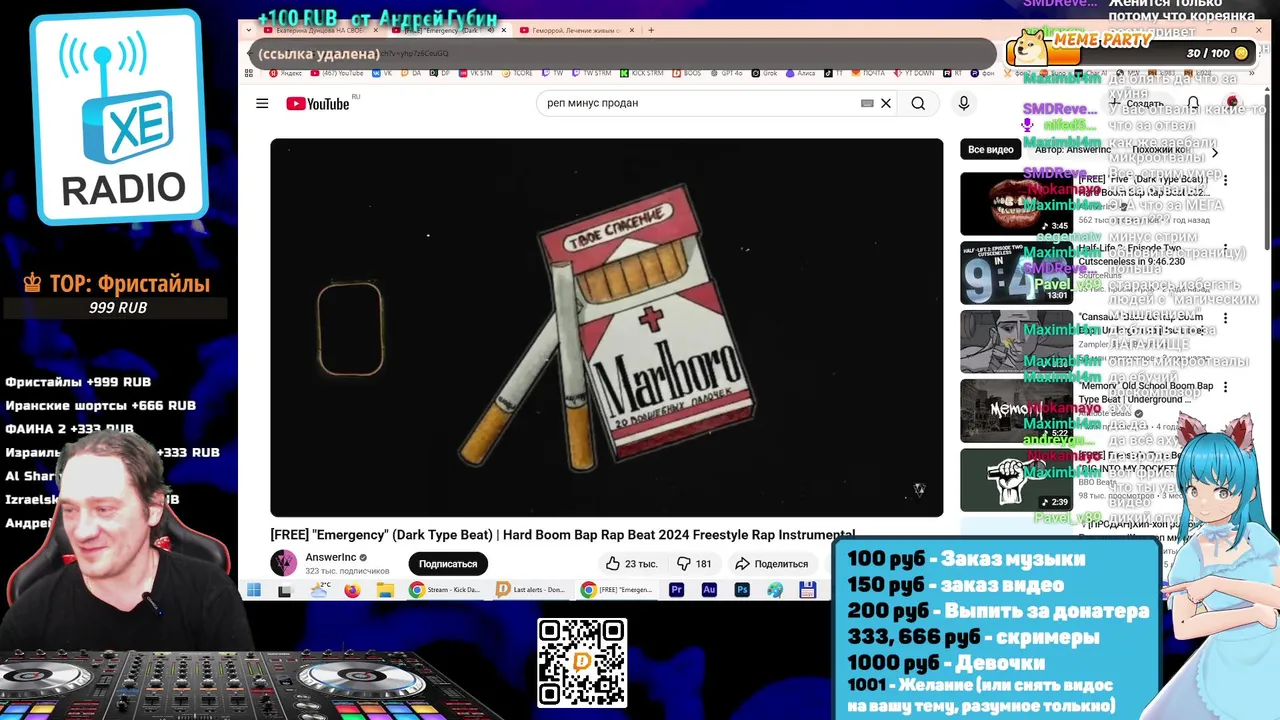Open the floppy disk app on taskbar
This screenshot has height=720, width=1280.
click(807, 590)
